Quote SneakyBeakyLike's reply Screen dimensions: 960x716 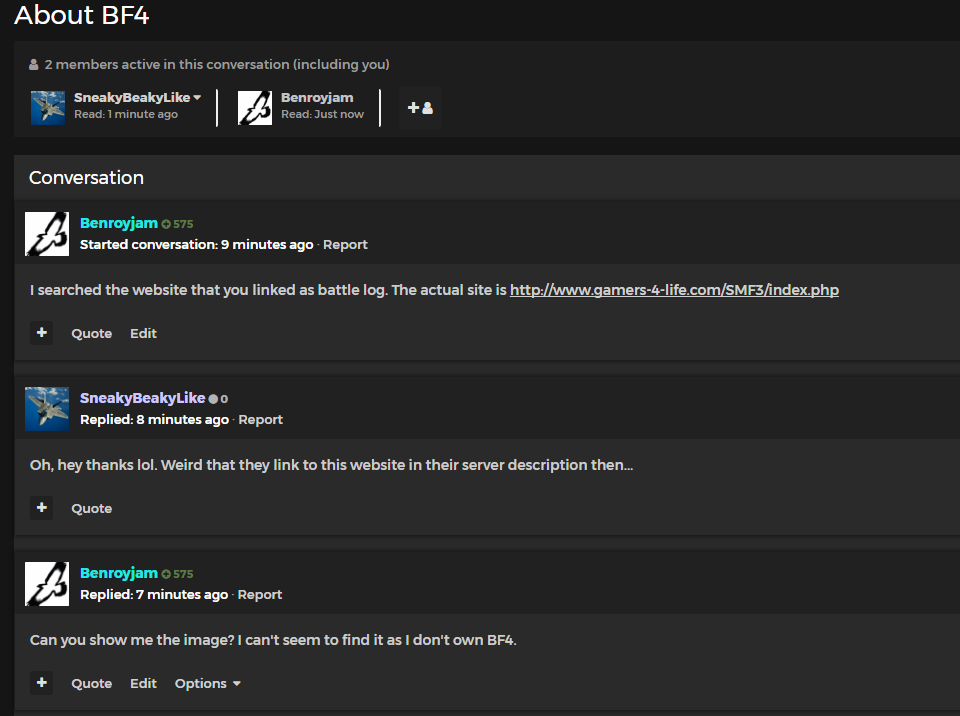pos(91,509)
